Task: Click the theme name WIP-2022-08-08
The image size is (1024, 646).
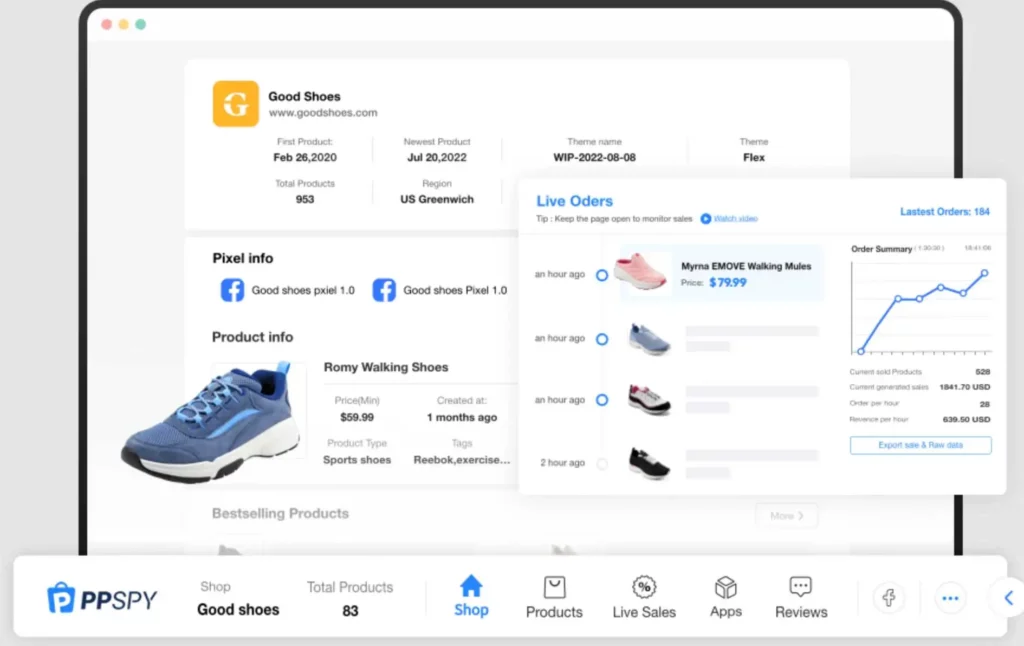Action: click(x=594, y=157)
